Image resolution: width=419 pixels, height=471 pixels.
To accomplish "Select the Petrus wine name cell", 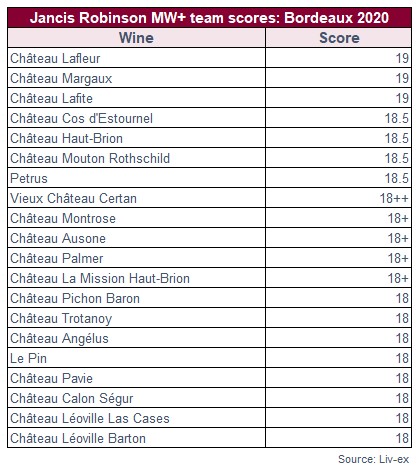I will coord(136,178).
